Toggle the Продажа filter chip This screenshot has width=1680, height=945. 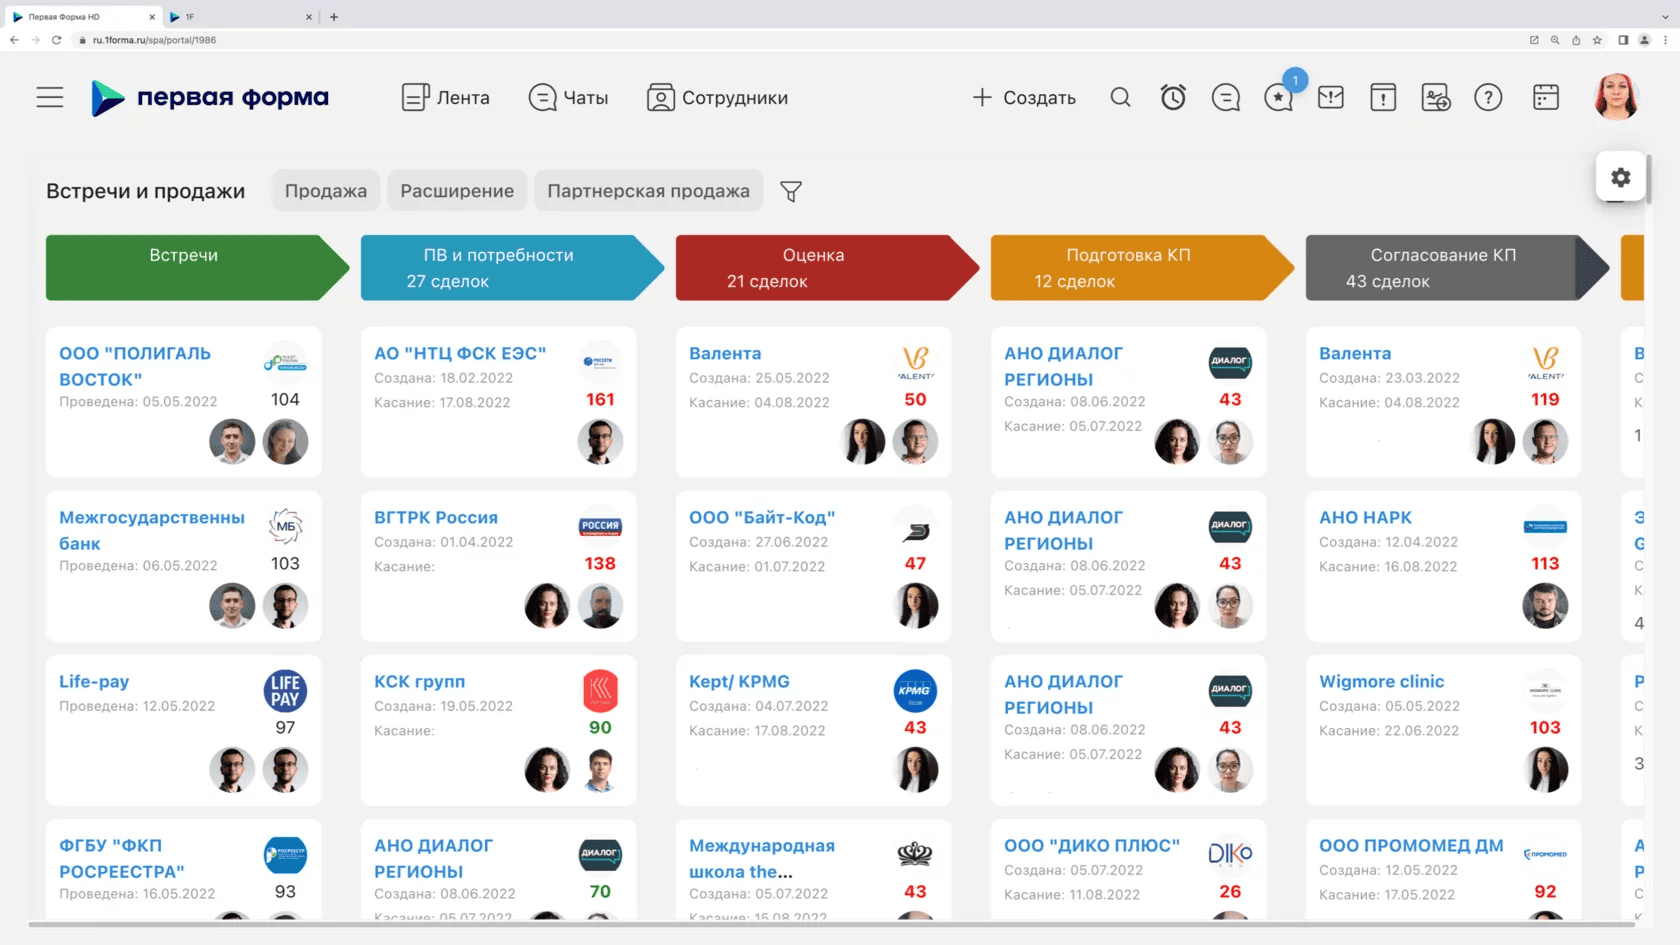[326, 191]
